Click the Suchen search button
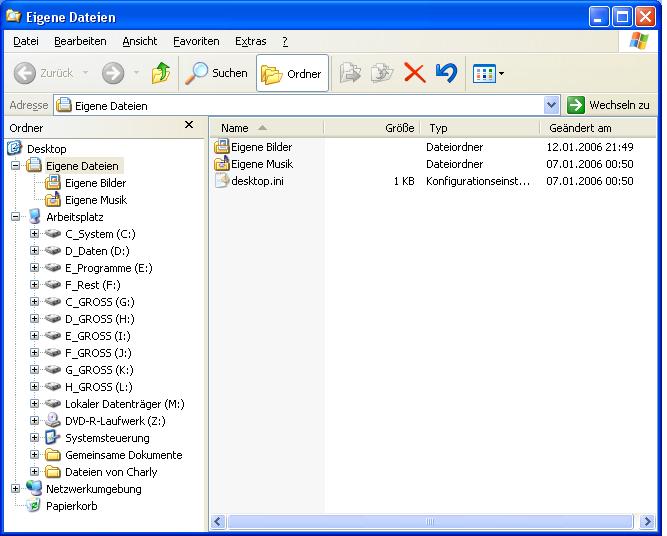This screenshot has width=667, height=536. (217, 73)
